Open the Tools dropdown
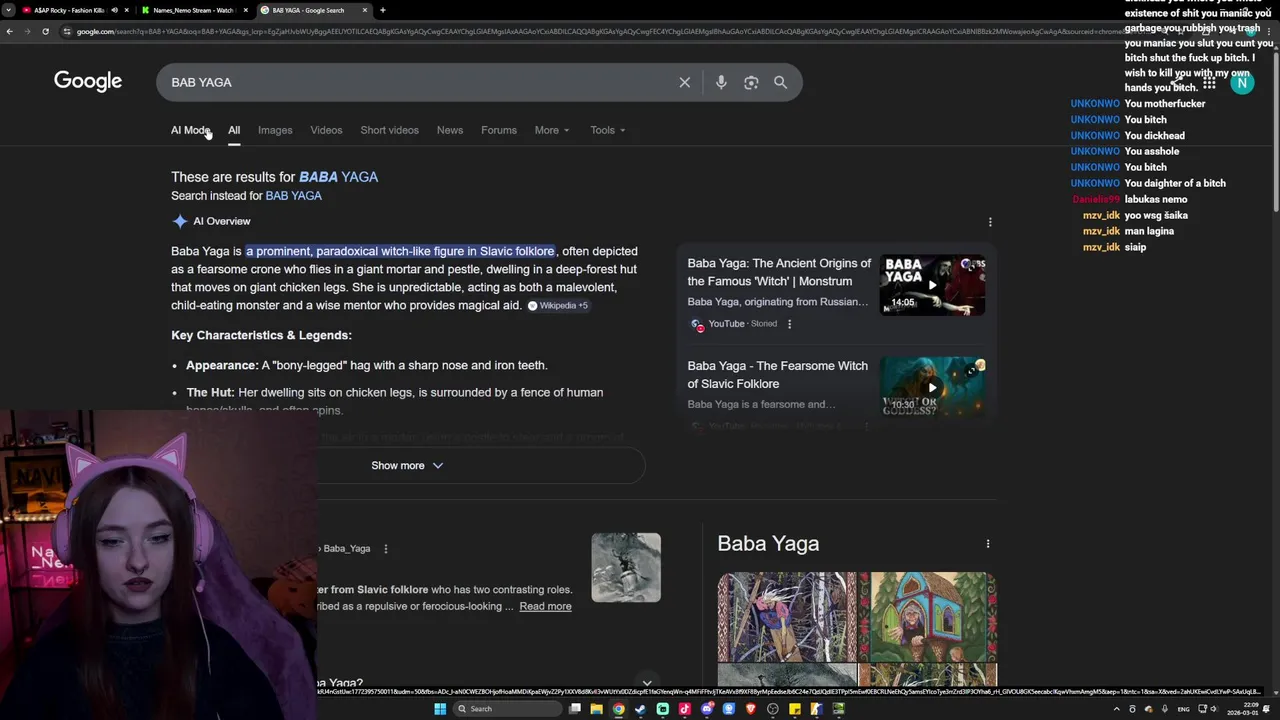1280x720 pixels. coord(607,130)
